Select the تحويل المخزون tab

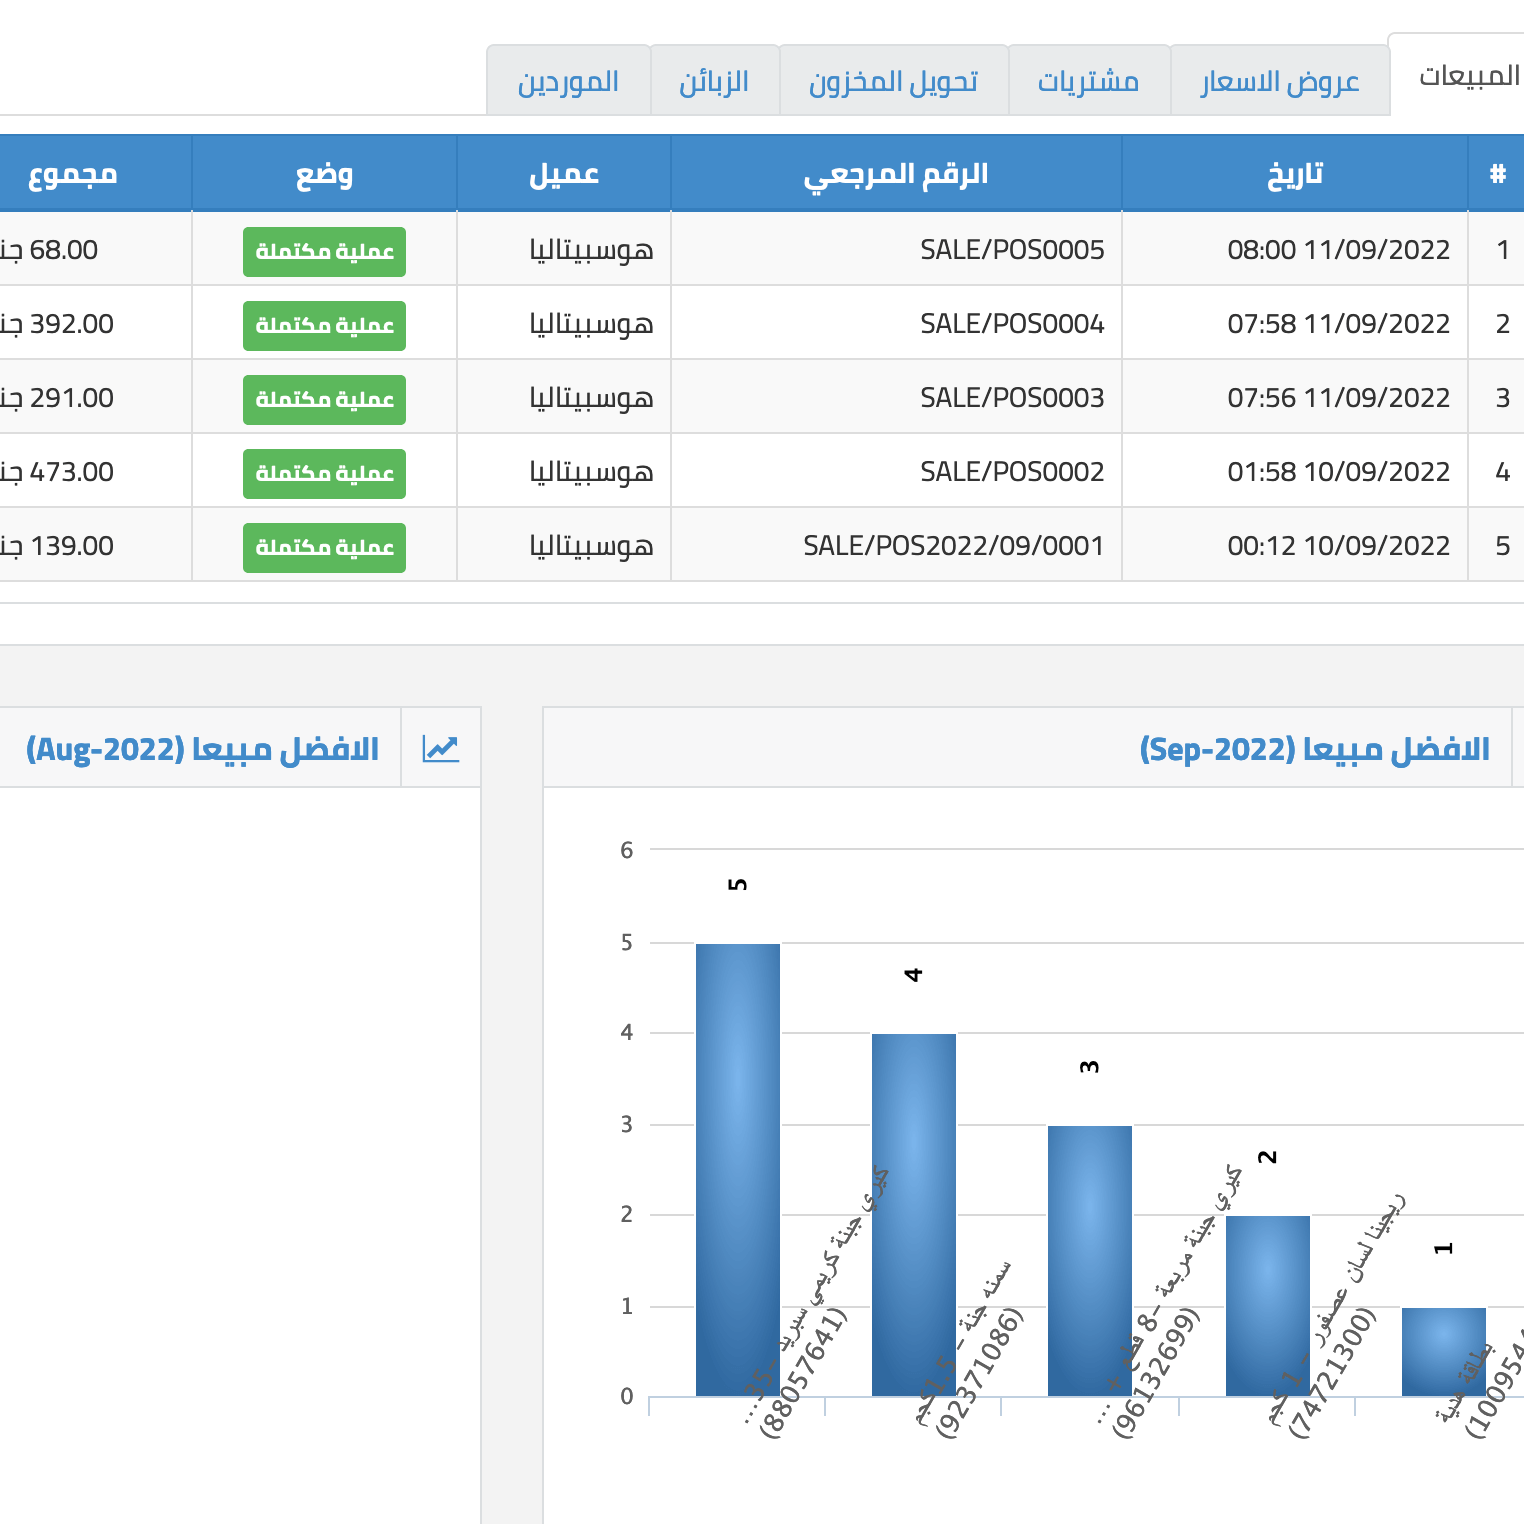893,81
